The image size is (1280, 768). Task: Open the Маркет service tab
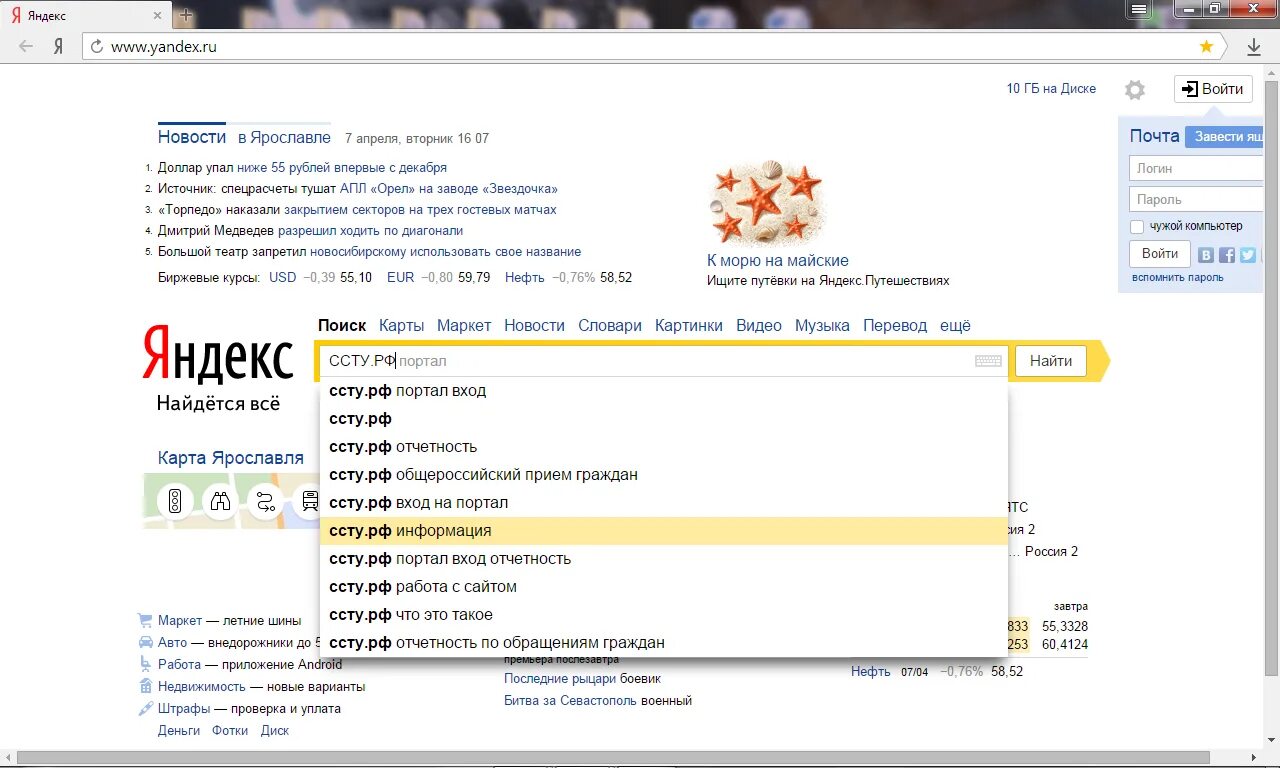coord(464,326)
